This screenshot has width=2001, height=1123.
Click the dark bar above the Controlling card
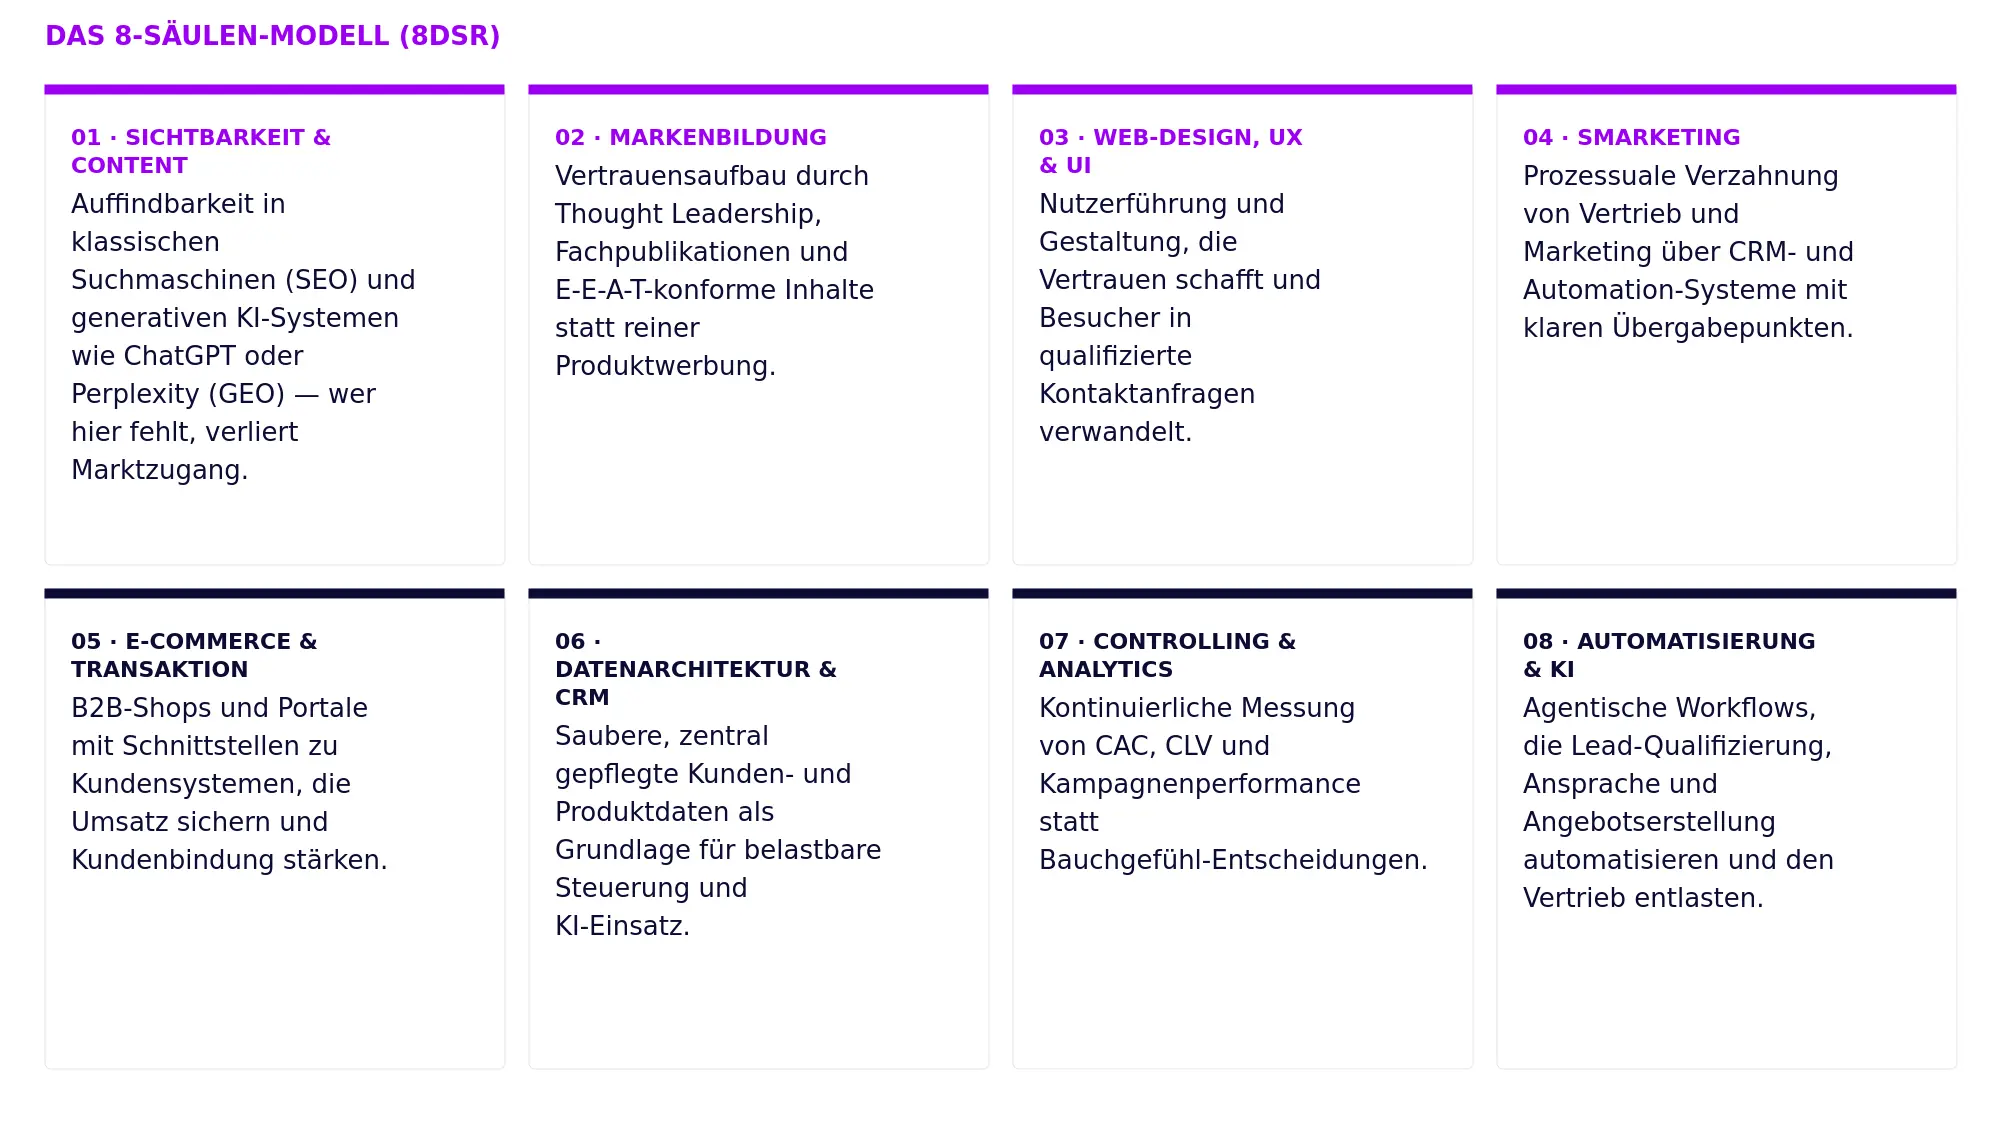[1242, 593]
